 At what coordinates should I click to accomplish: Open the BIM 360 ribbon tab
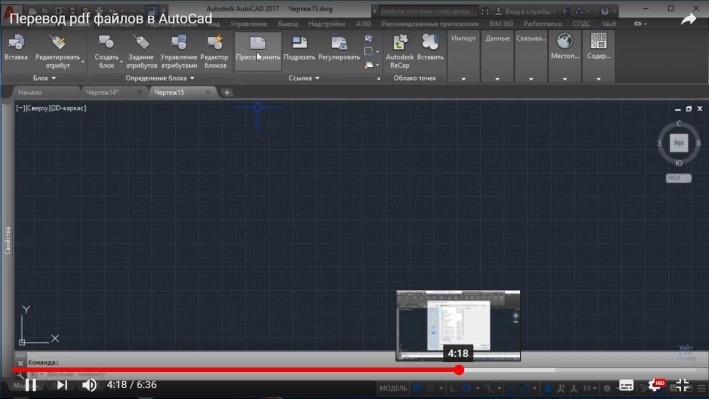[x=501, y=24]
